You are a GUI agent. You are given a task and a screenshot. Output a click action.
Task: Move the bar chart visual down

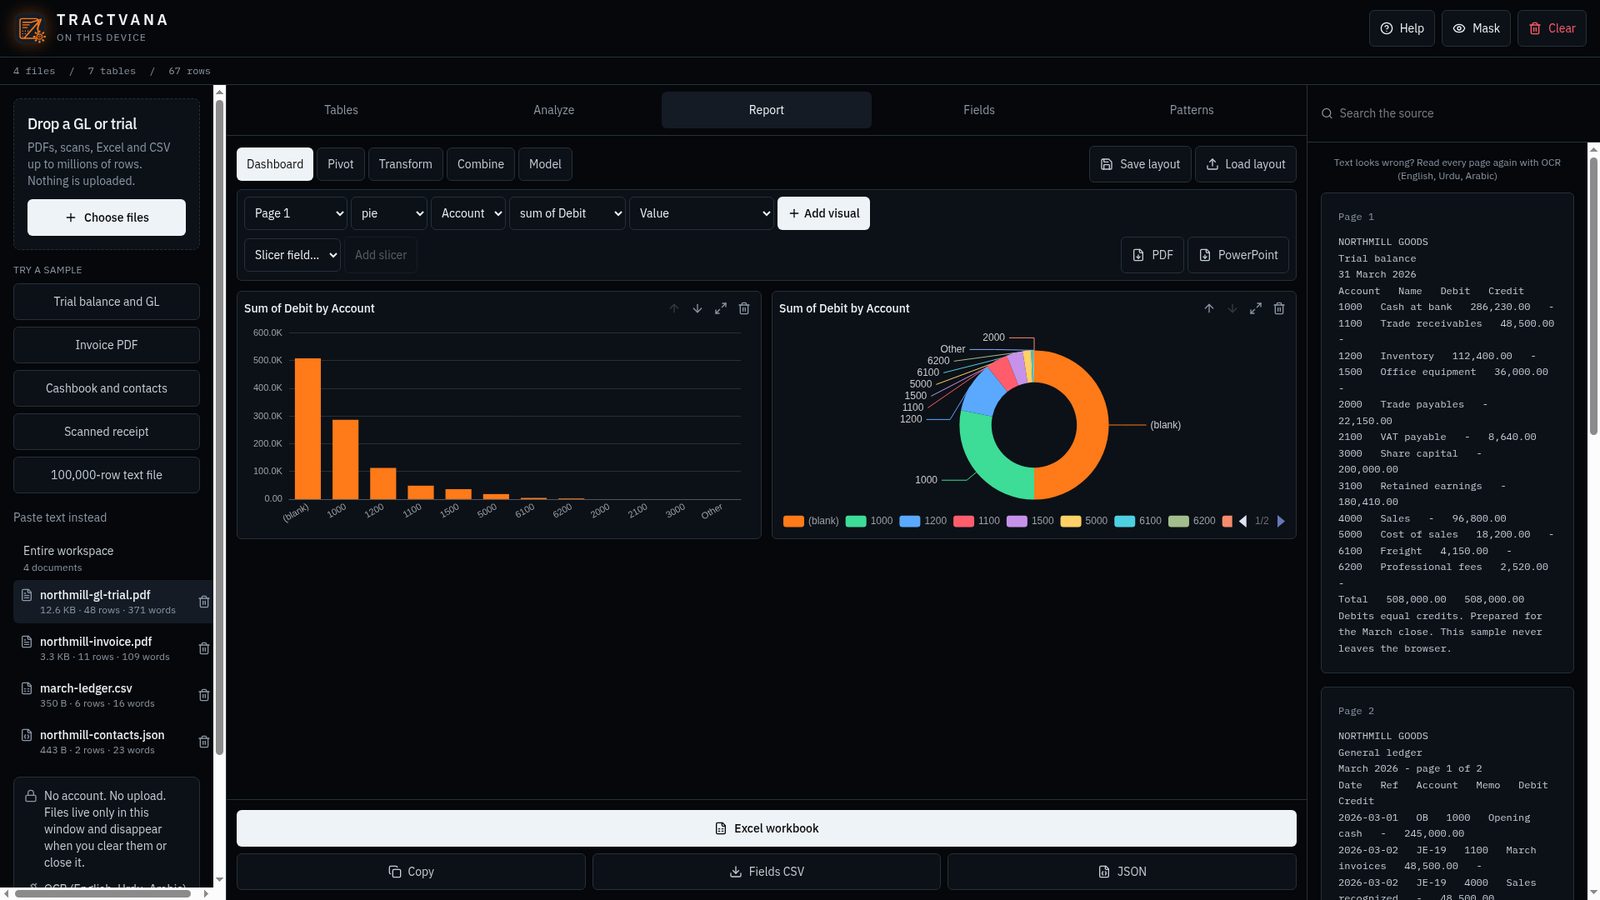tap(697, 309)
